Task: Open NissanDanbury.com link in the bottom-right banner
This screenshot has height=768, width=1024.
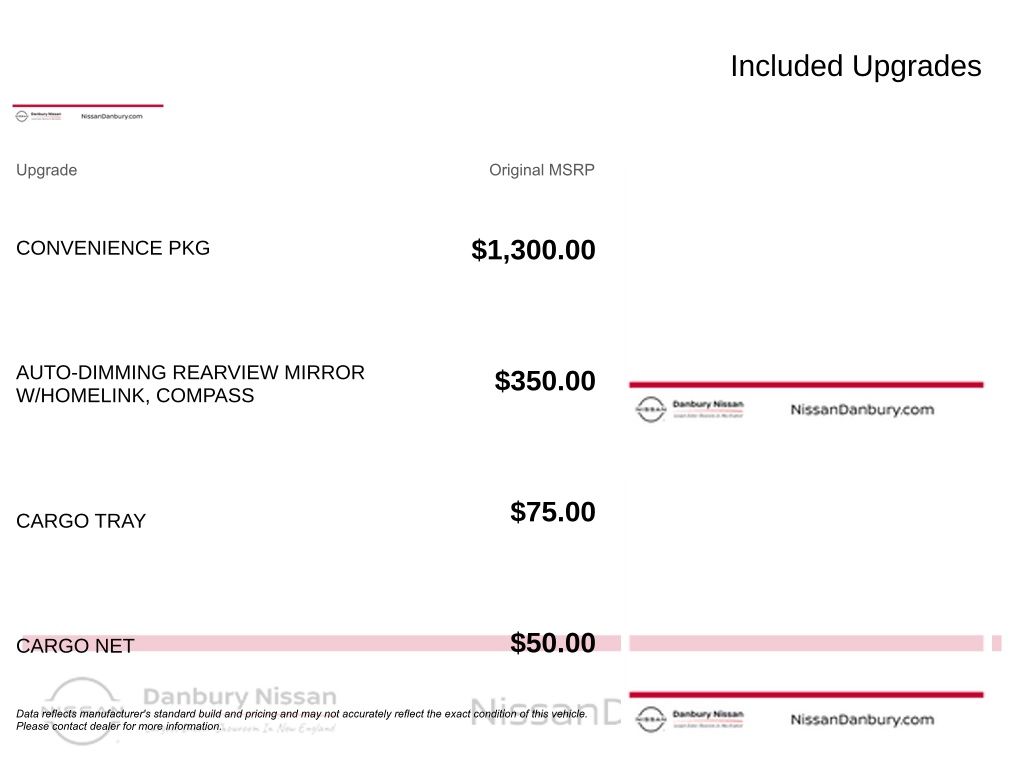Action: [861, 719]
